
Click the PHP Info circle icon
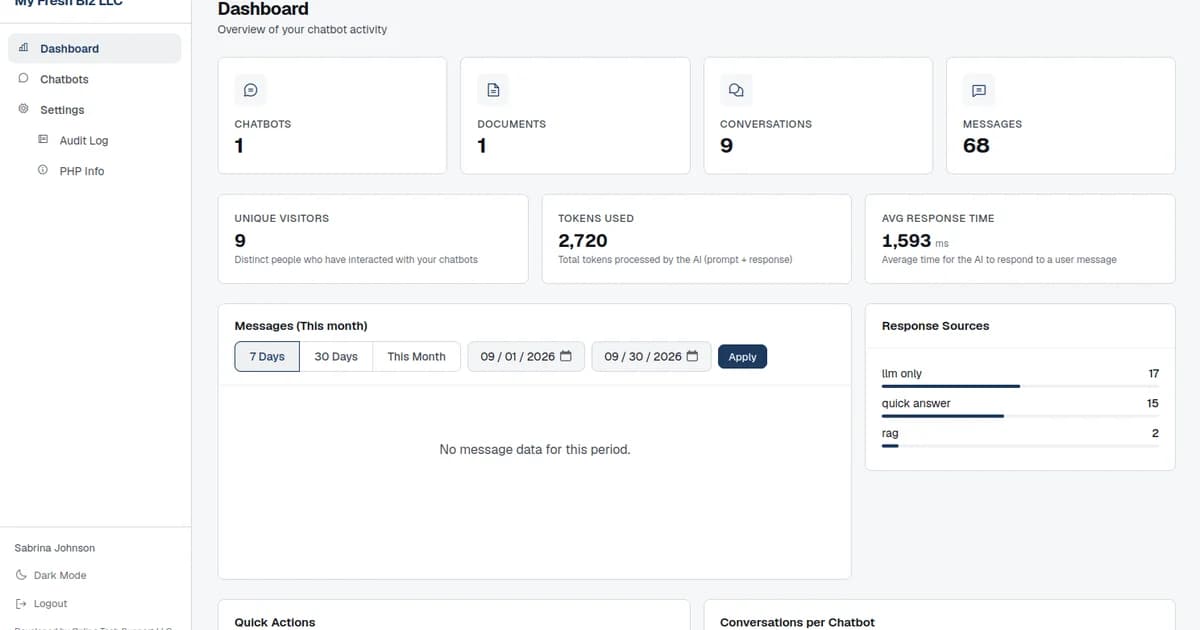(43, 171)
